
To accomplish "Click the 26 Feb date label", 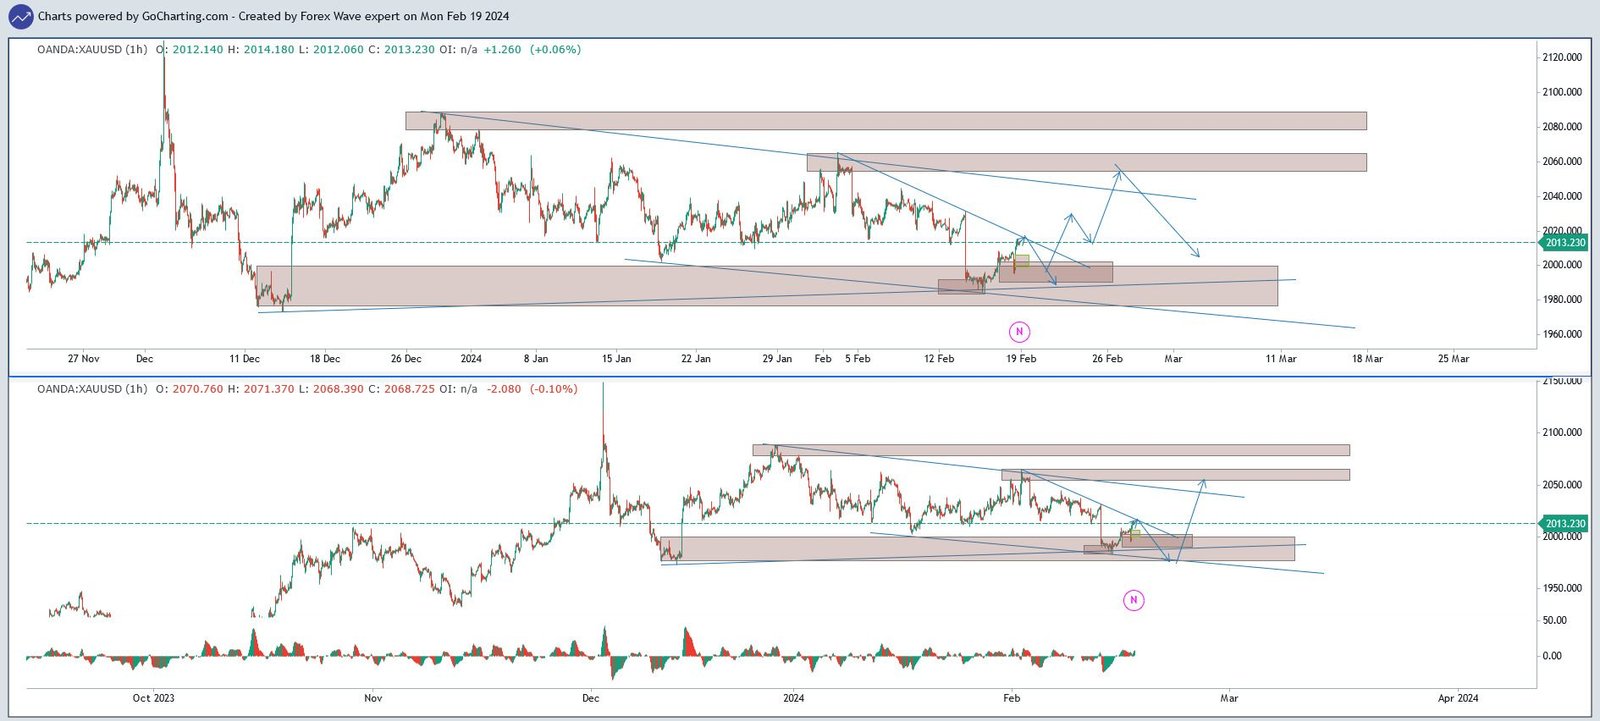I will click(1107, 359).
